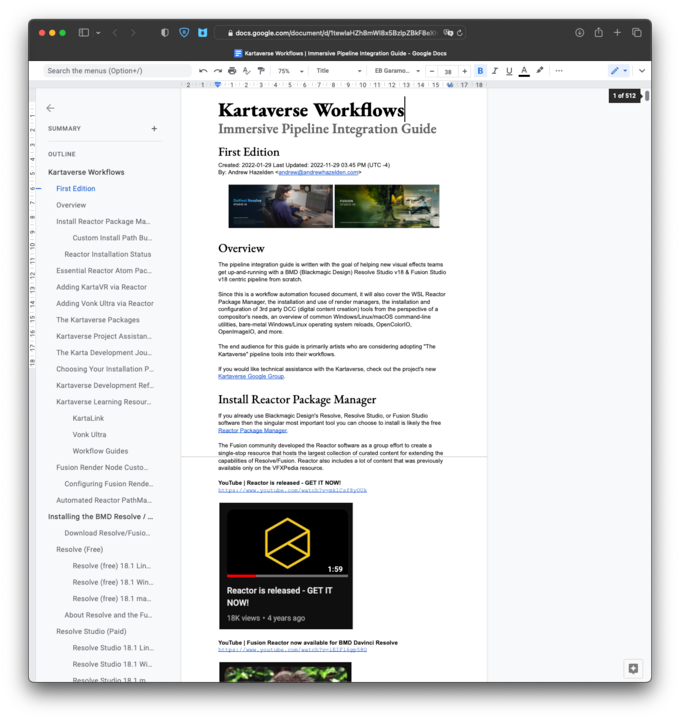Select the Kartaverse Workflows Google Docs tab
Screen dimensions: 680x720
pyautogui.click(x=340, y=53)
